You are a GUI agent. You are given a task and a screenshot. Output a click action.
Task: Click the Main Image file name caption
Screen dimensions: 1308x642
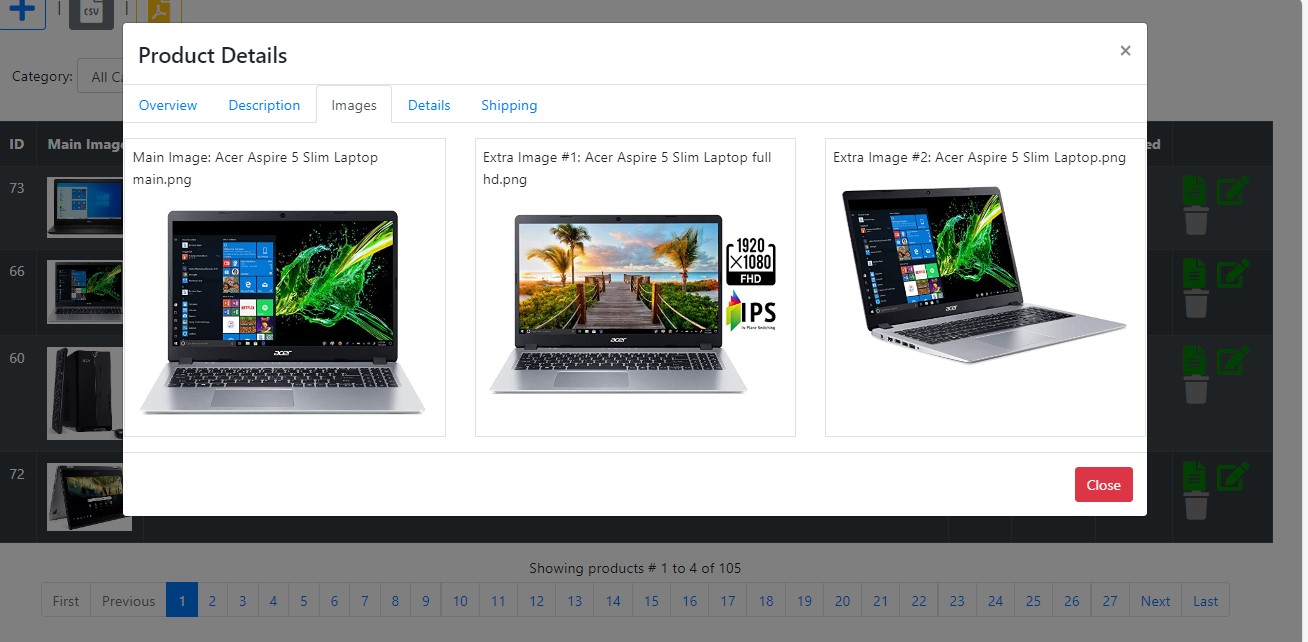click(x=255, y=168)
